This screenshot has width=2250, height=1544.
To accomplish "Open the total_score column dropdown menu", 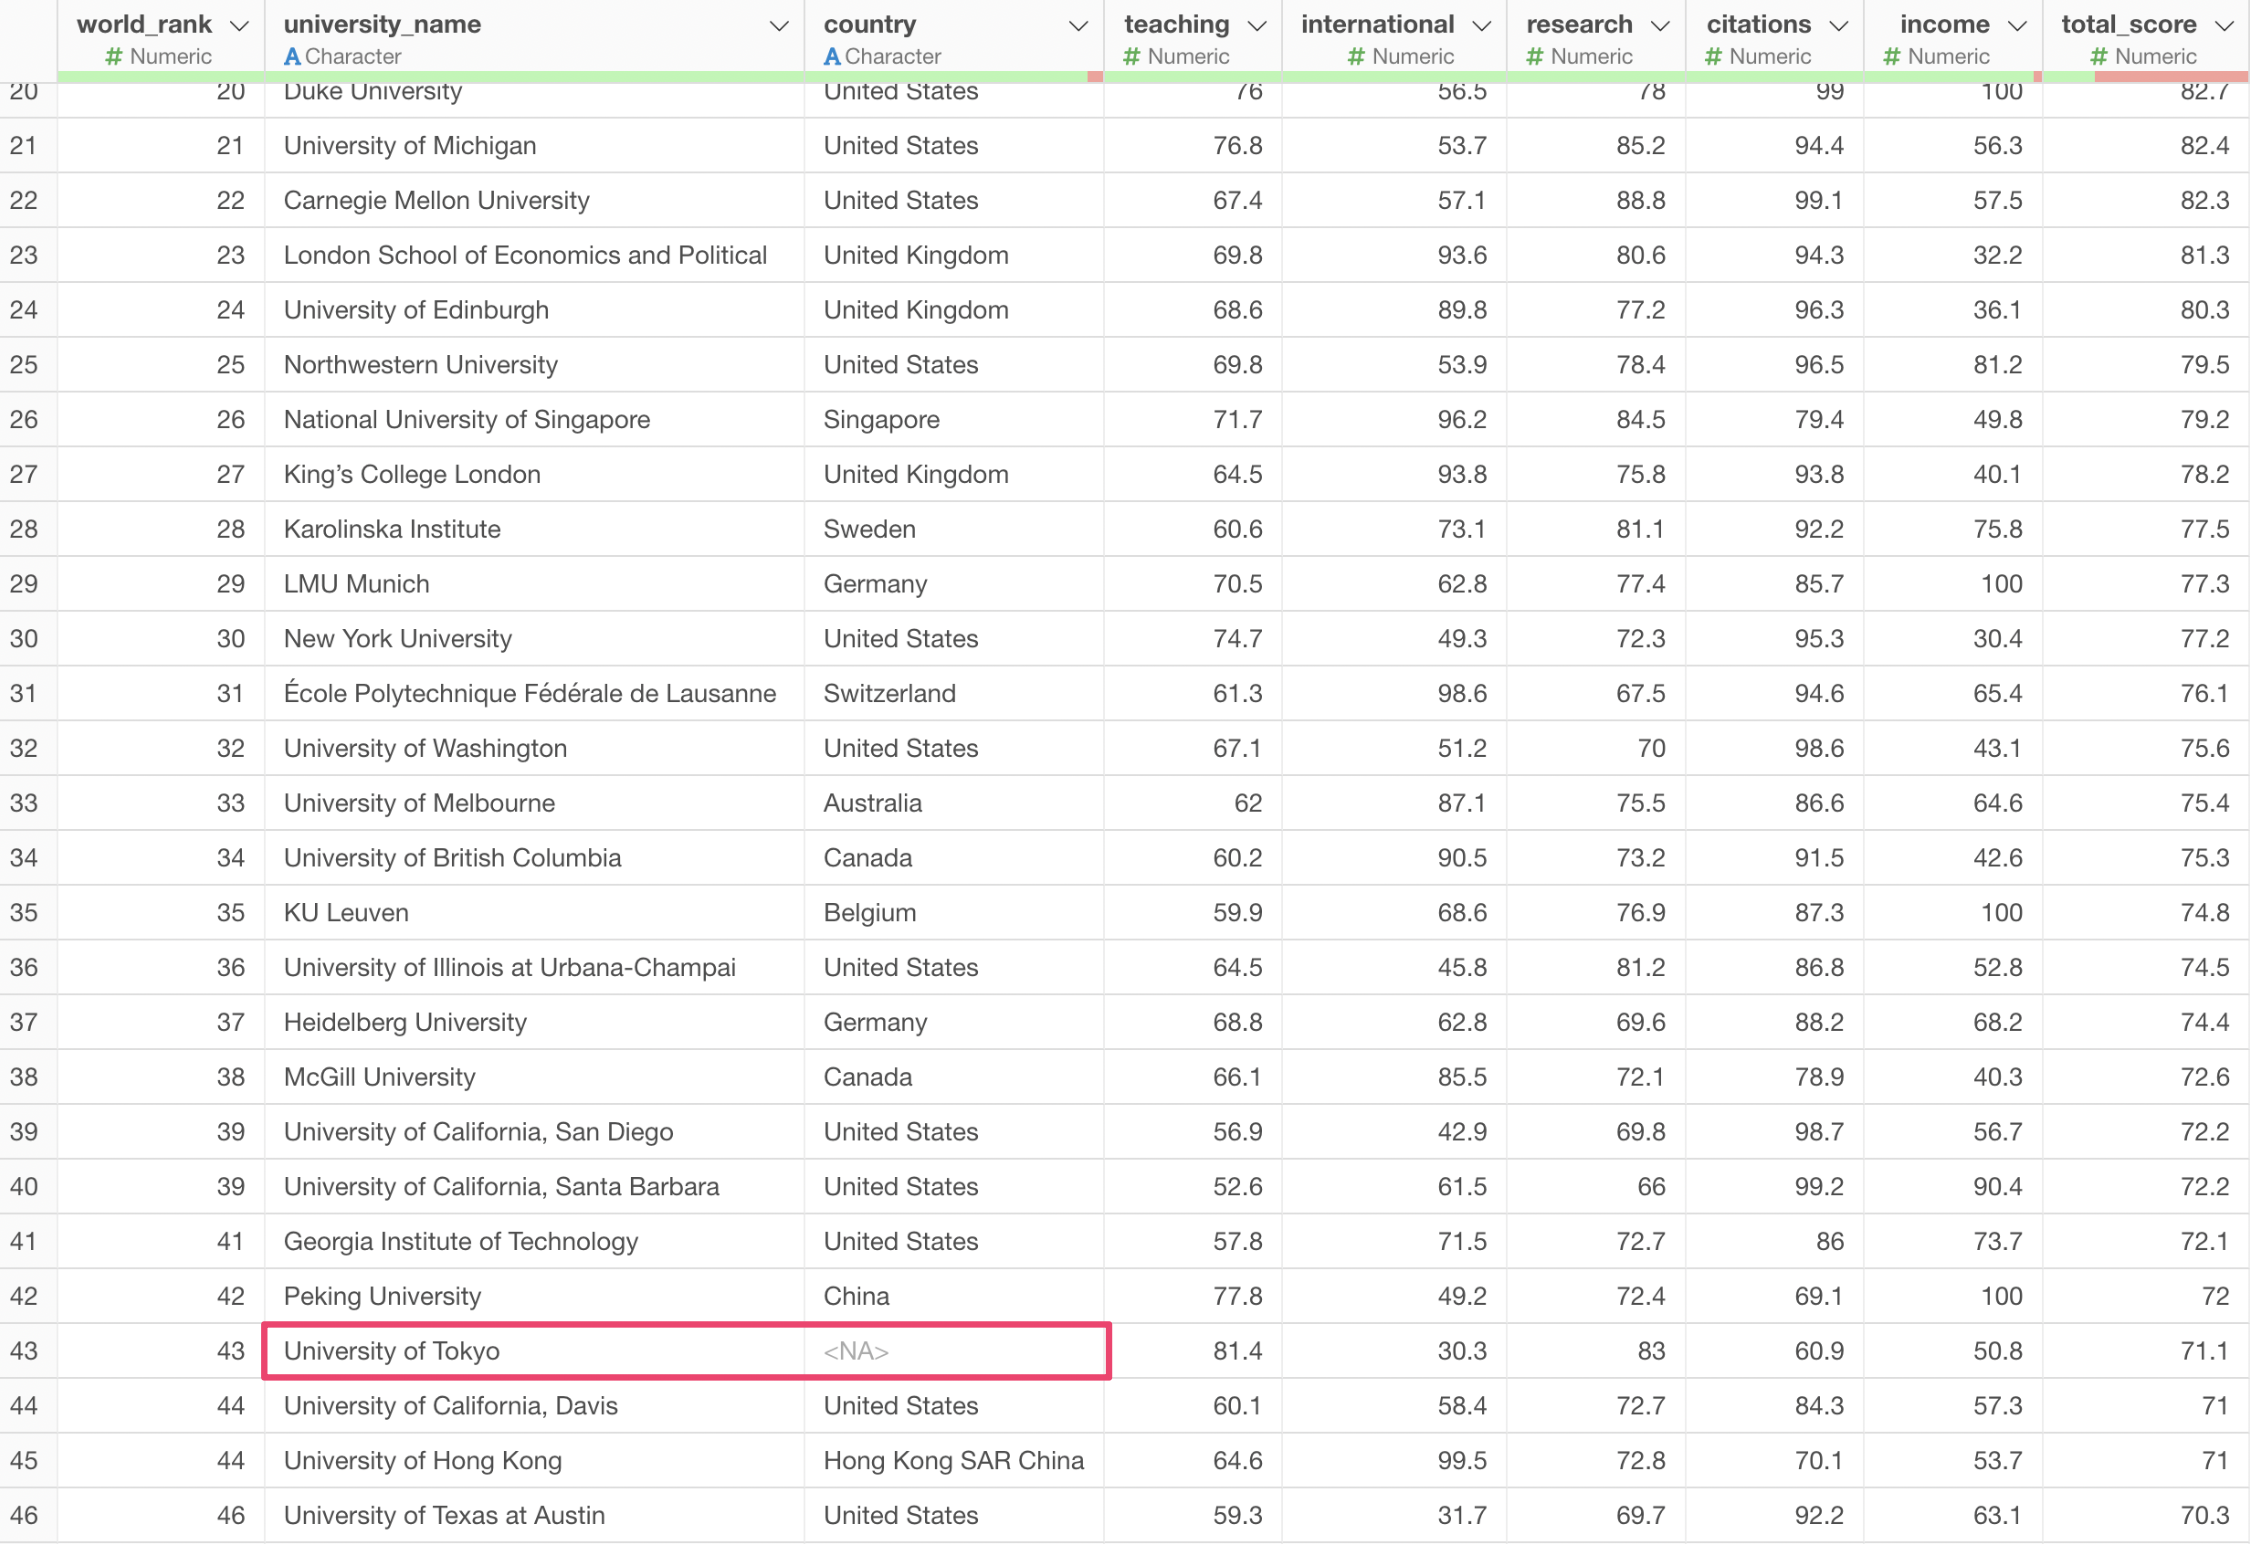I will click(x=2224, y=26).
